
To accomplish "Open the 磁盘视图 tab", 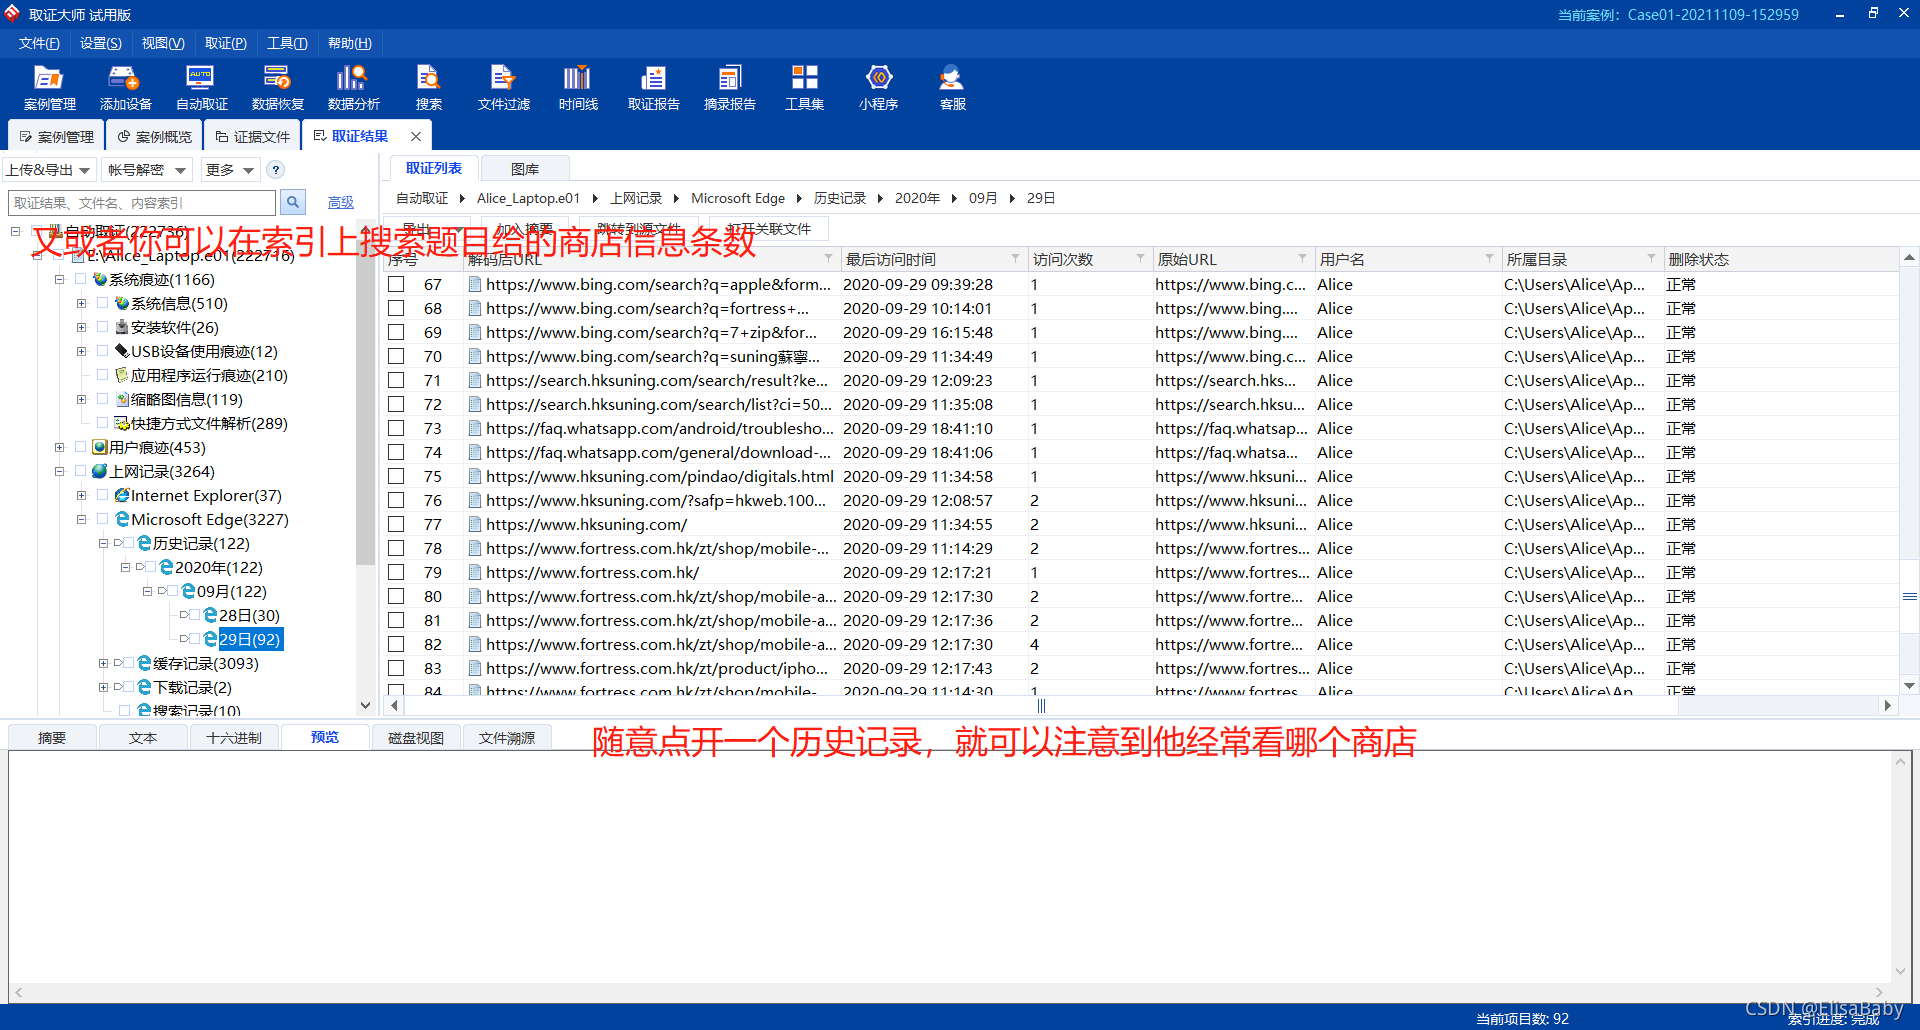I will [415, 738].
